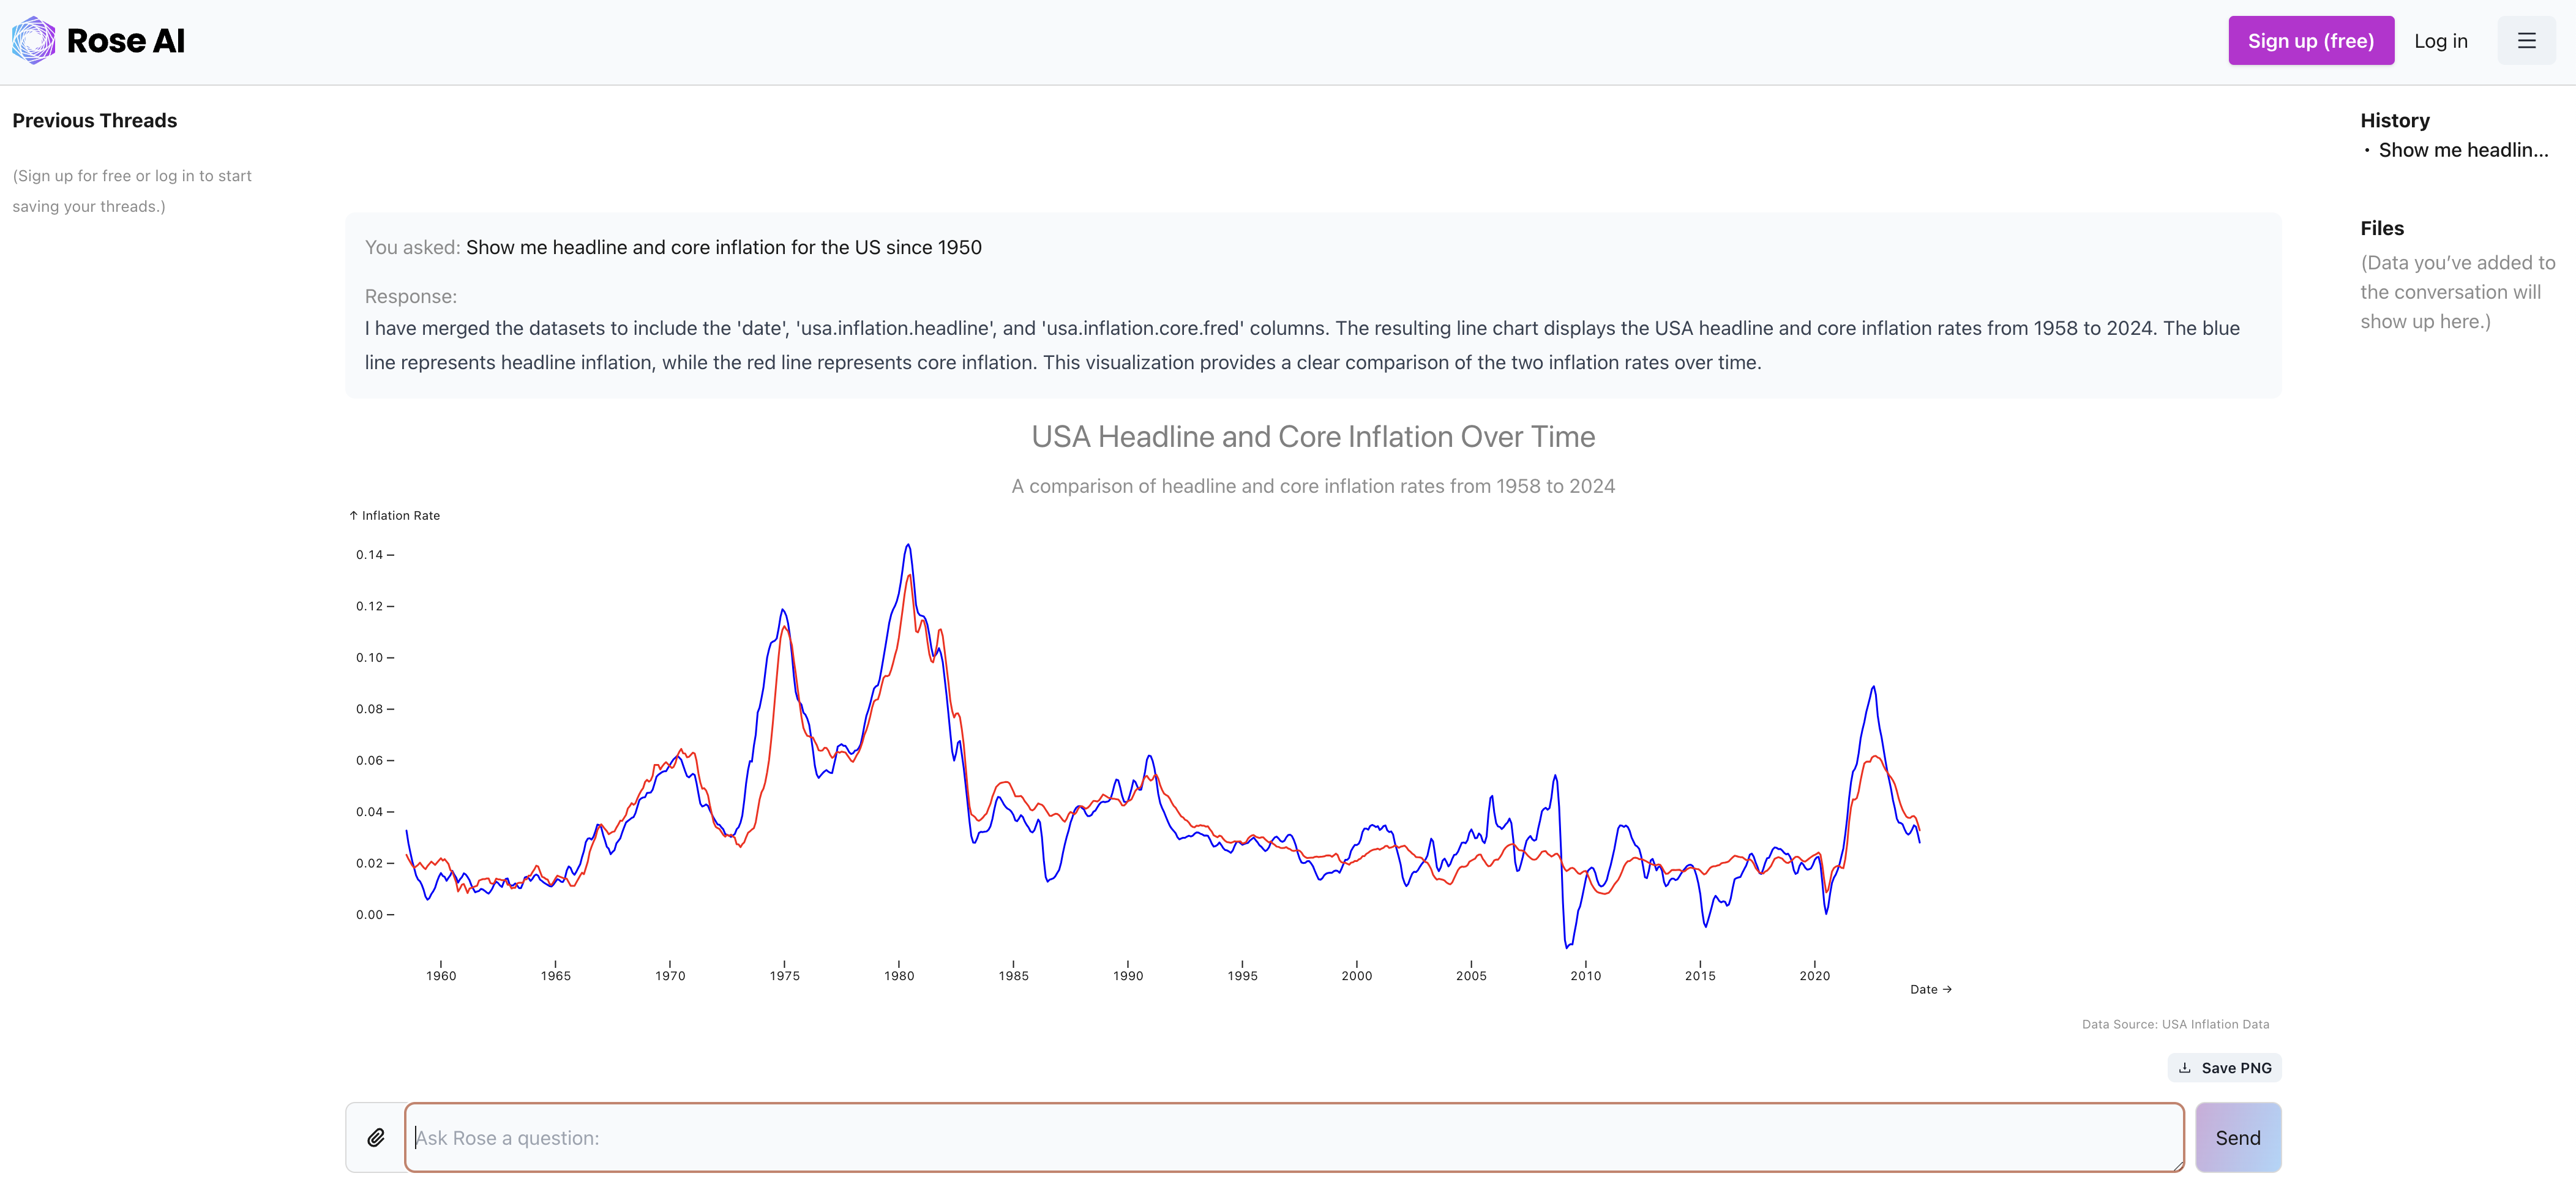Click the Files heading in the right panel
Viewport: 2576px width, 1195px height.
[2381, 228]
